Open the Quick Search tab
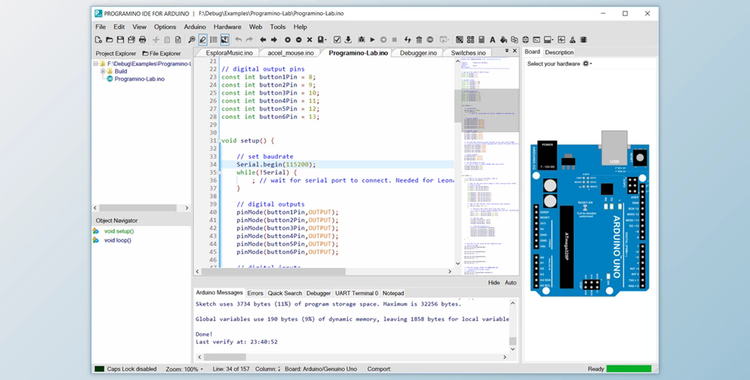The image size is (750, 380). 285,293
